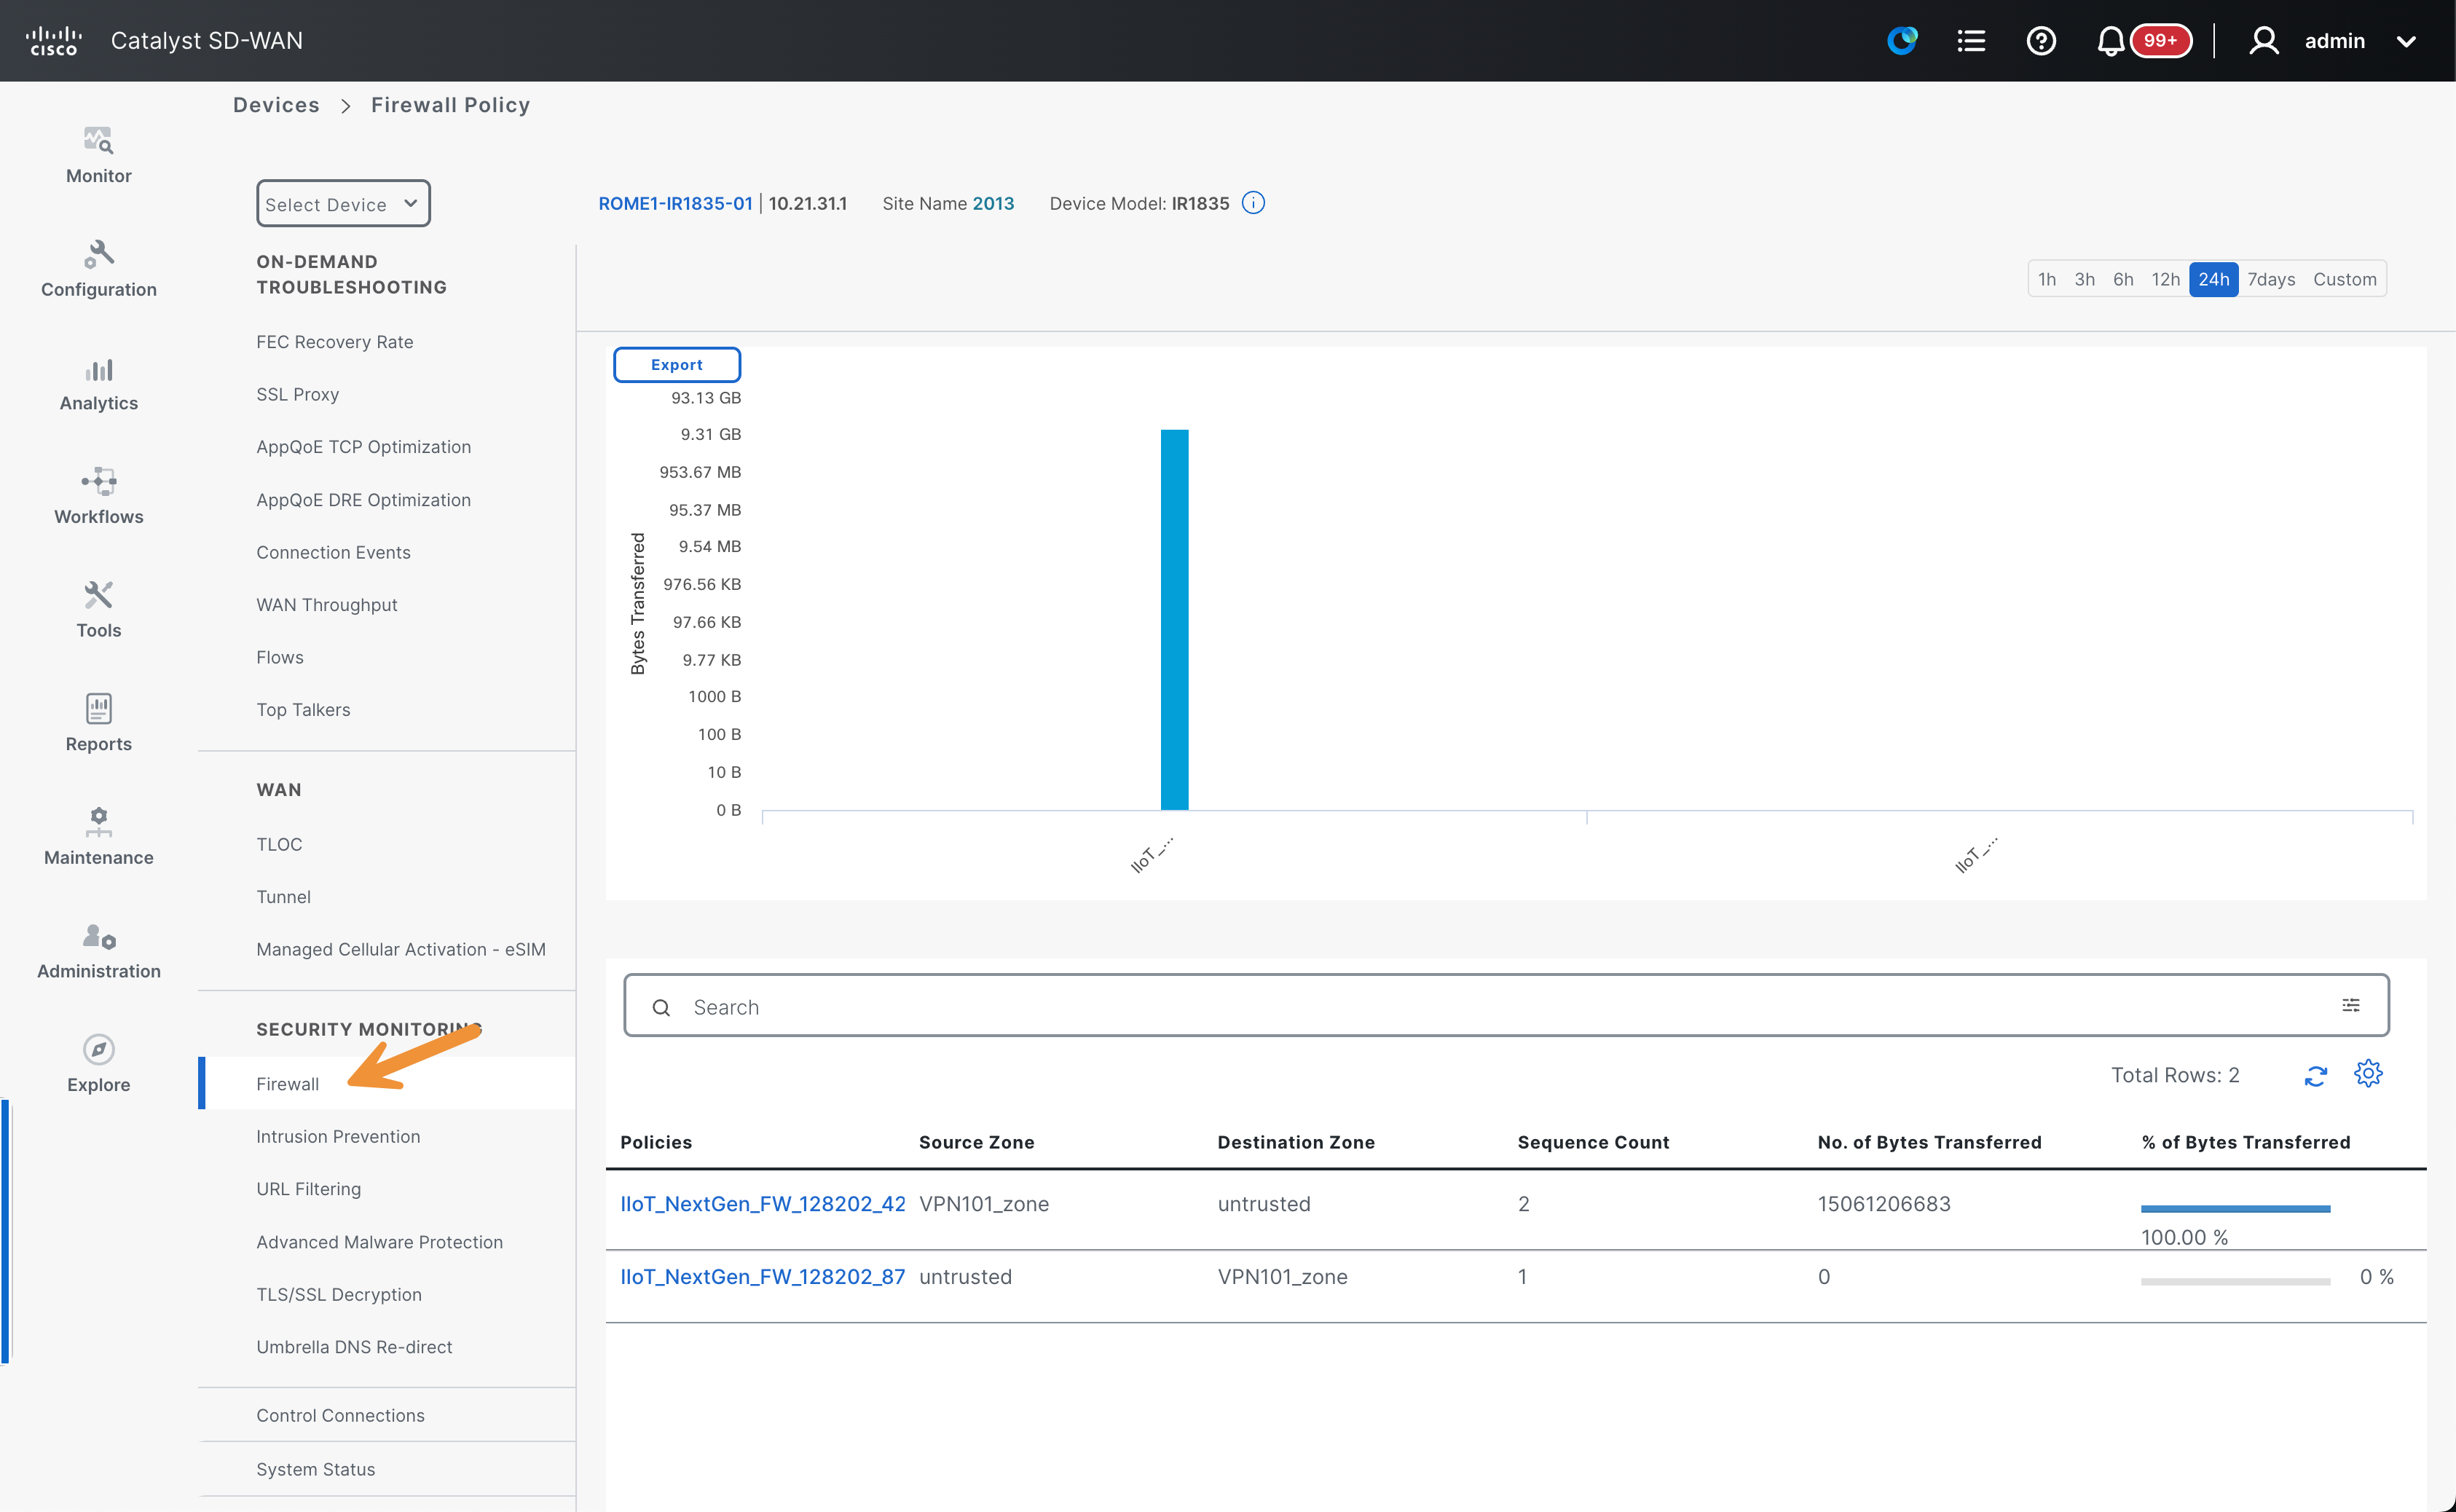Open the Cisco AI assistant icon
Screen dimensions: 2456x1512
(1902, 41)
